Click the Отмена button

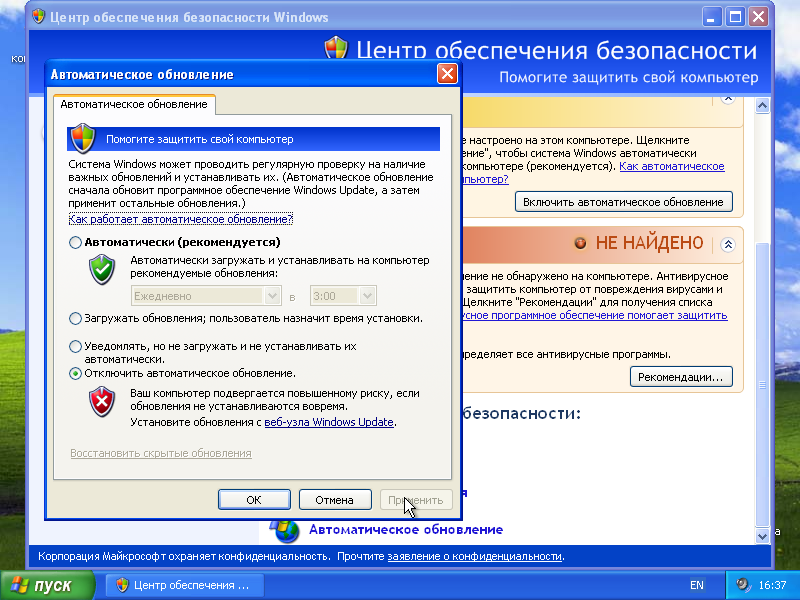335,499
